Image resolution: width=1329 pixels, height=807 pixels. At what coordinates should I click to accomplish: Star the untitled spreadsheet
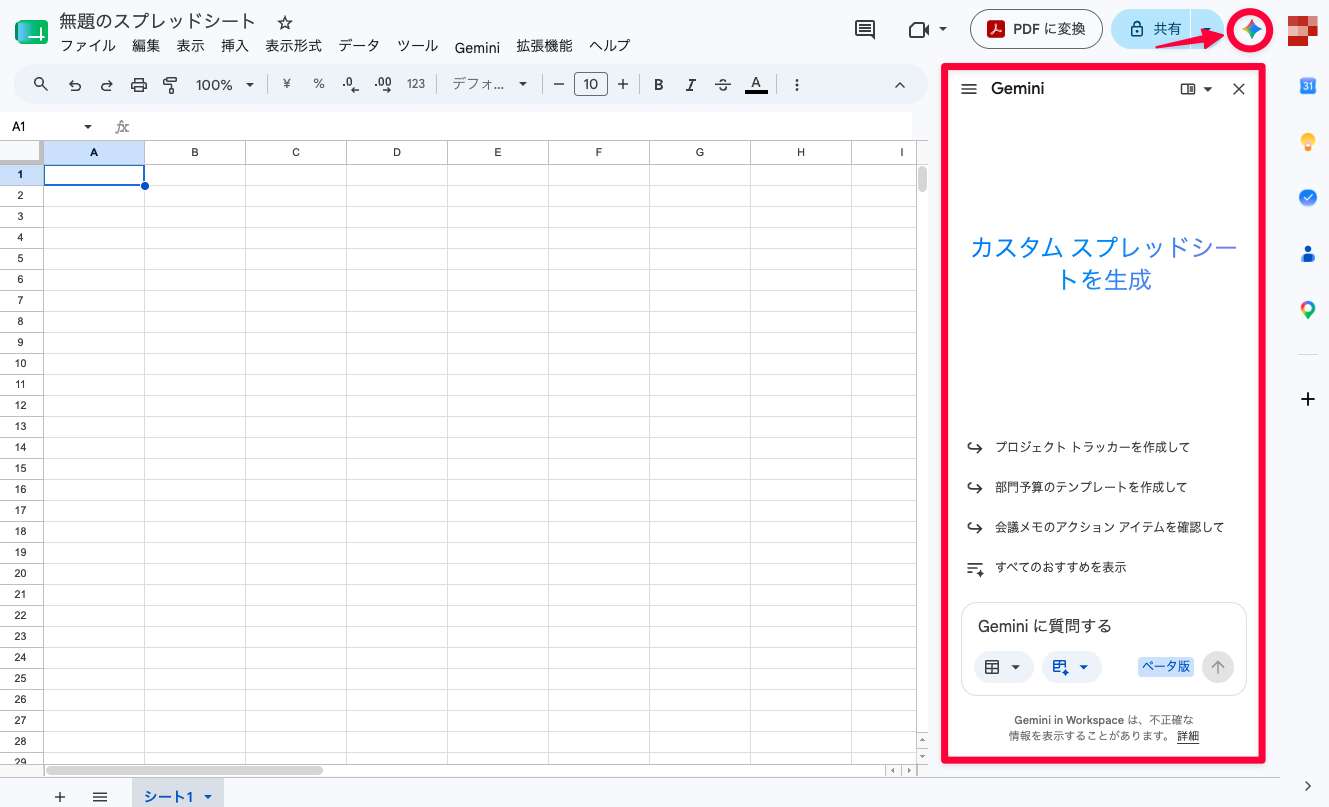(x=285, y=22)
